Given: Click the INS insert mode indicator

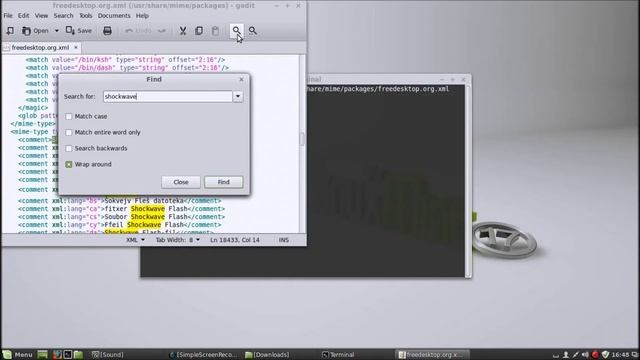Looking at the screenshot, I should [284, 240].
